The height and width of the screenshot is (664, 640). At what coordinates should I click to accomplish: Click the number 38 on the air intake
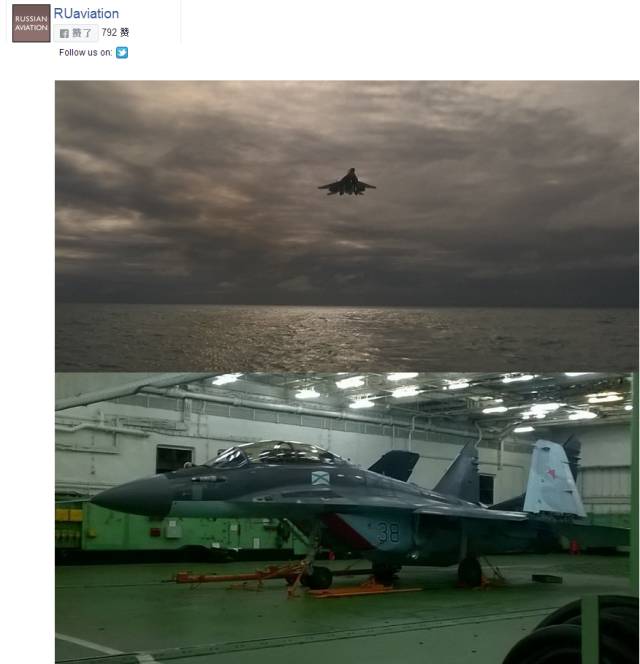point(388,532)
